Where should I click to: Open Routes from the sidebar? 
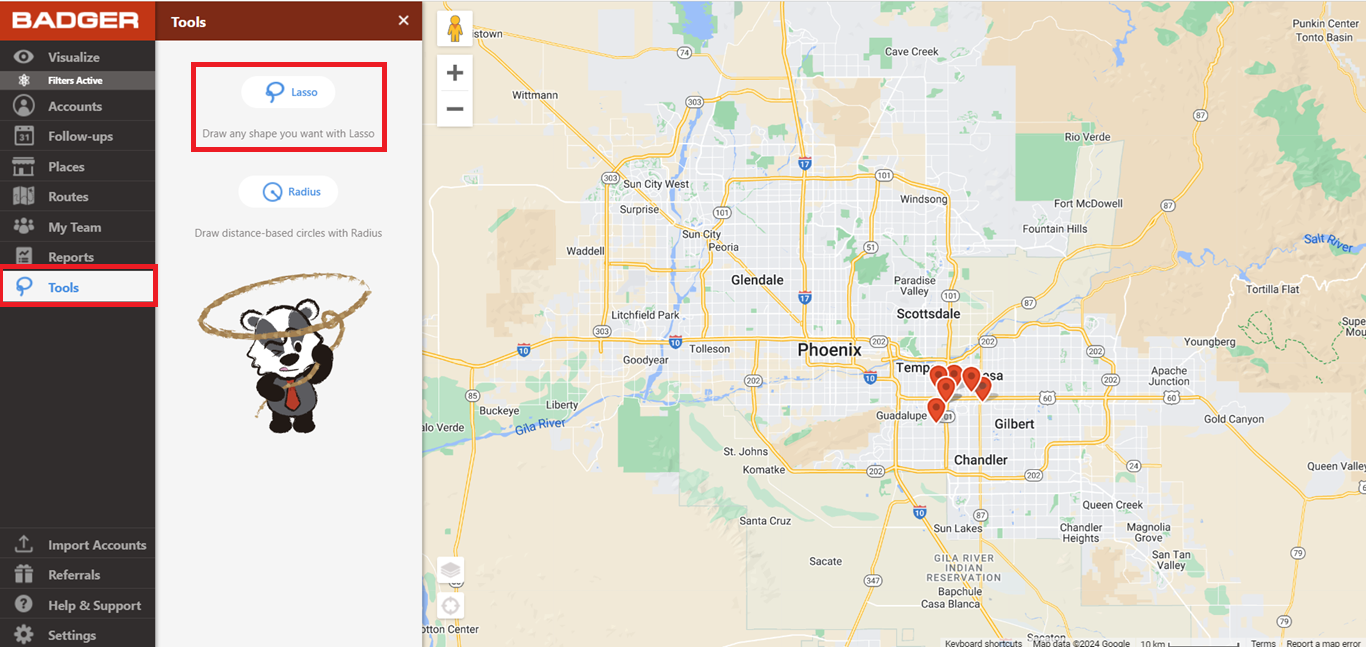(x=77, y=196)
